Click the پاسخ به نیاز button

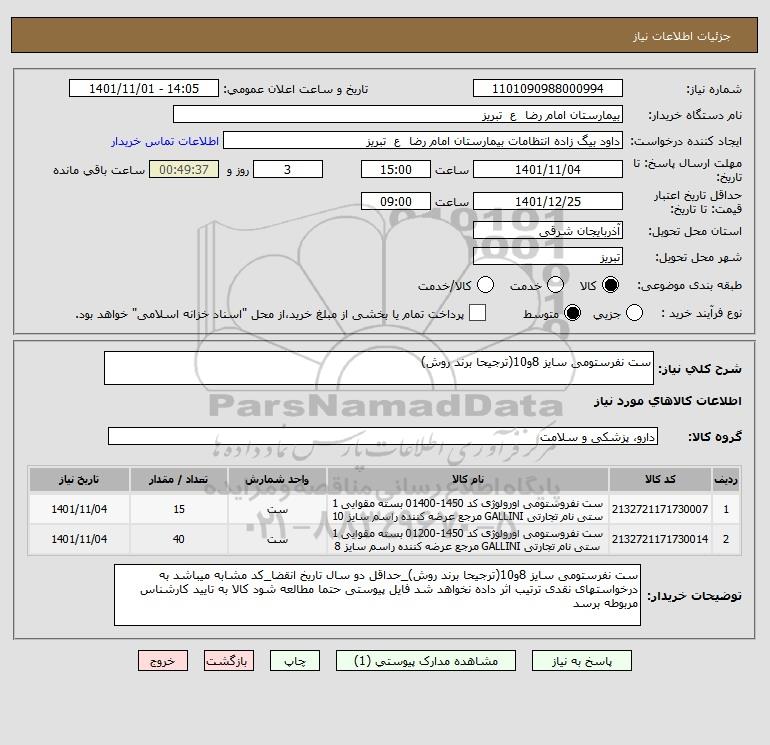pos(581,661)
